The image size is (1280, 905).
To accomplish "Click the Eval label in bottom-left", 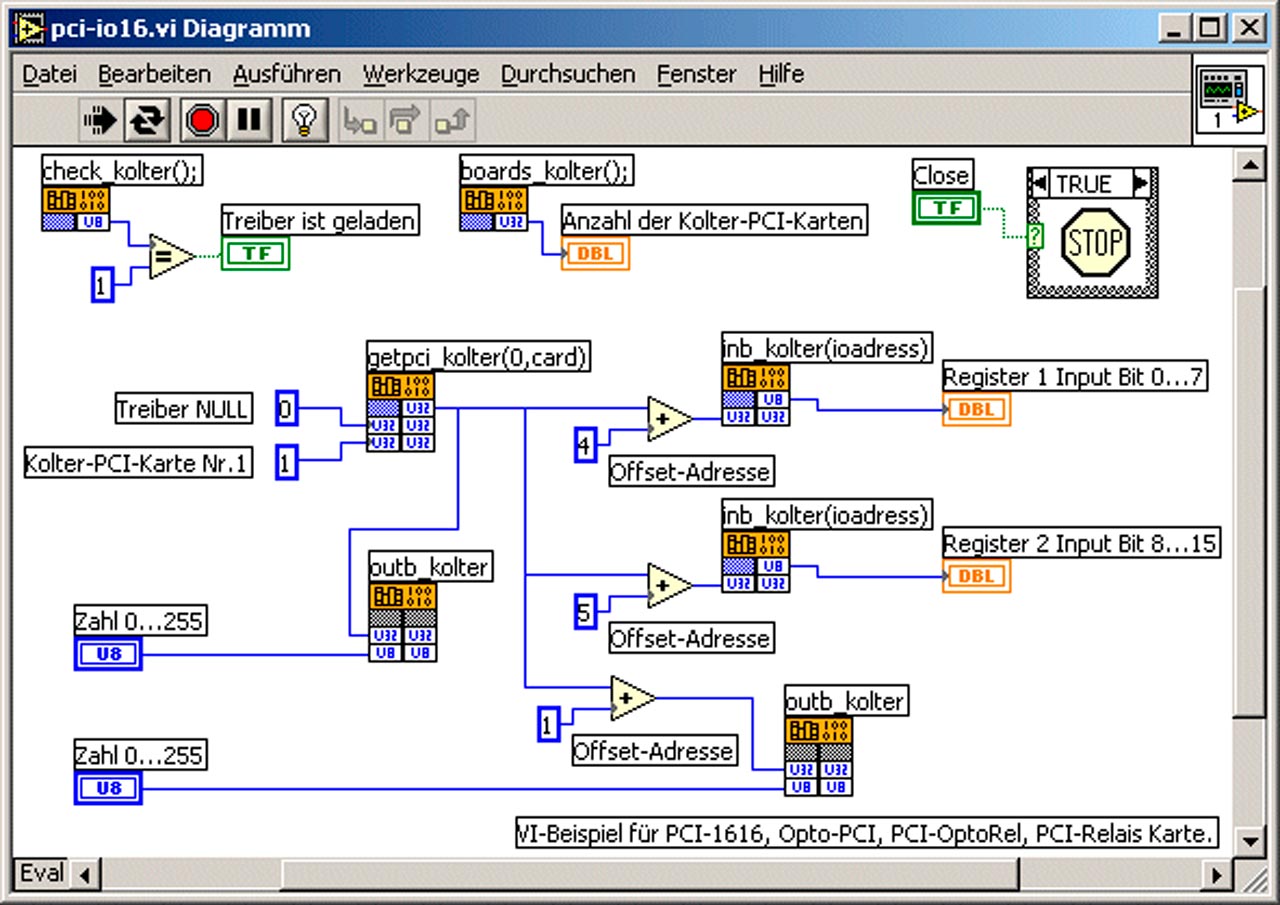I will [41, 873].
